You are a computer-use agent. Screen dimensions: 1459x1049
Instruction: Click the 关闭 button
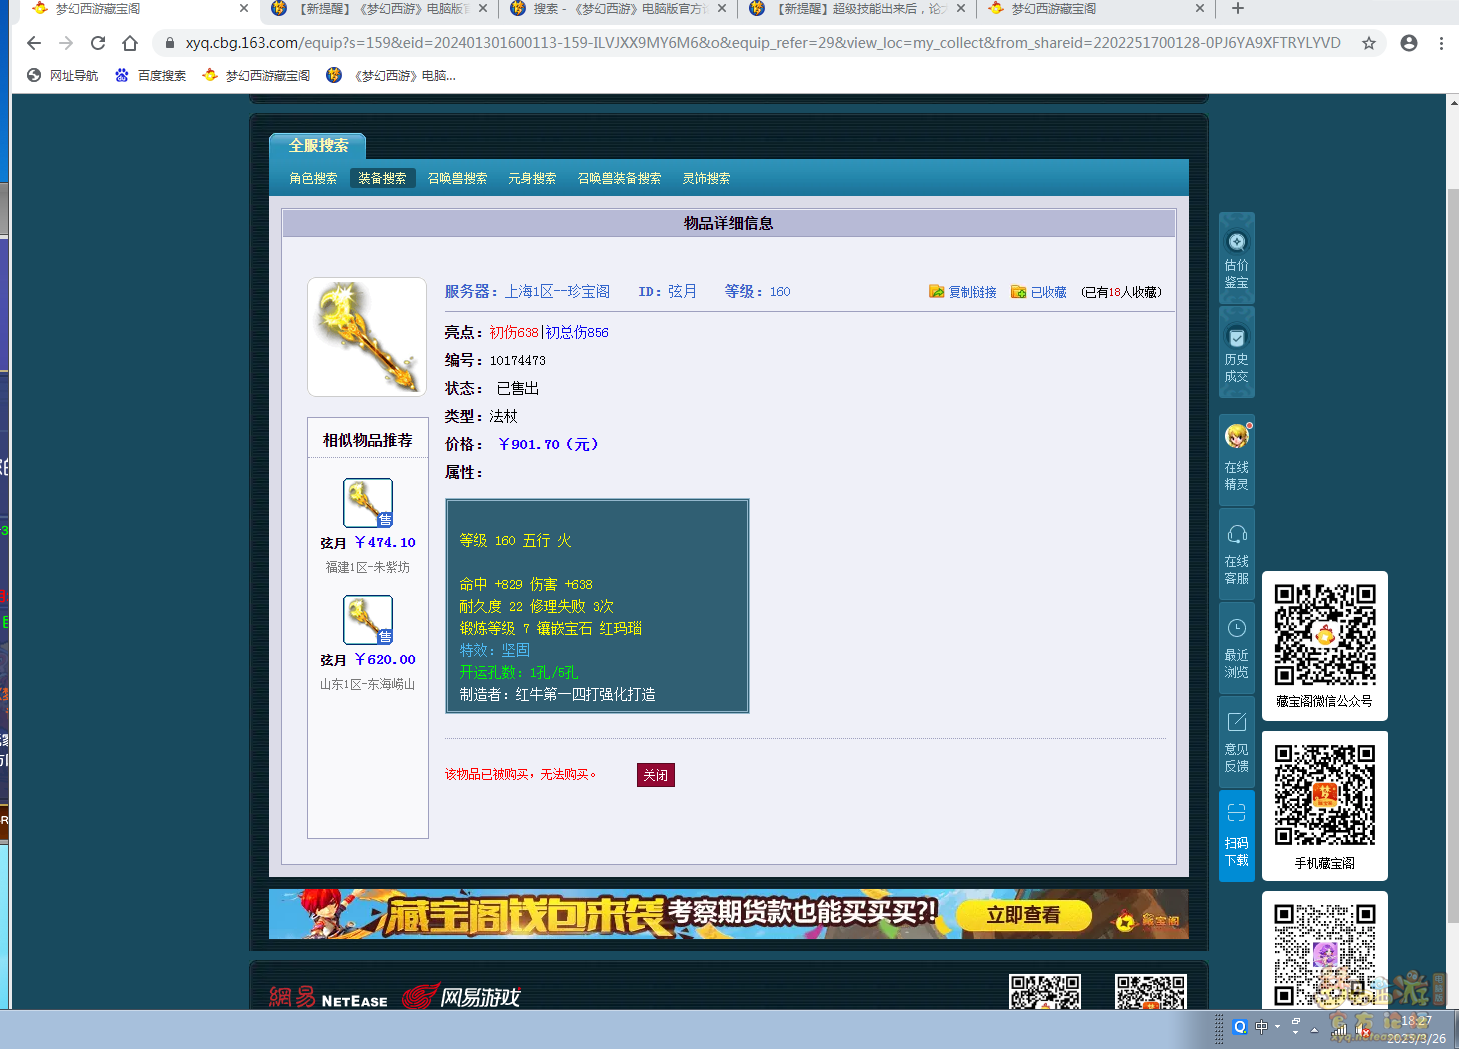pos(656,775)
